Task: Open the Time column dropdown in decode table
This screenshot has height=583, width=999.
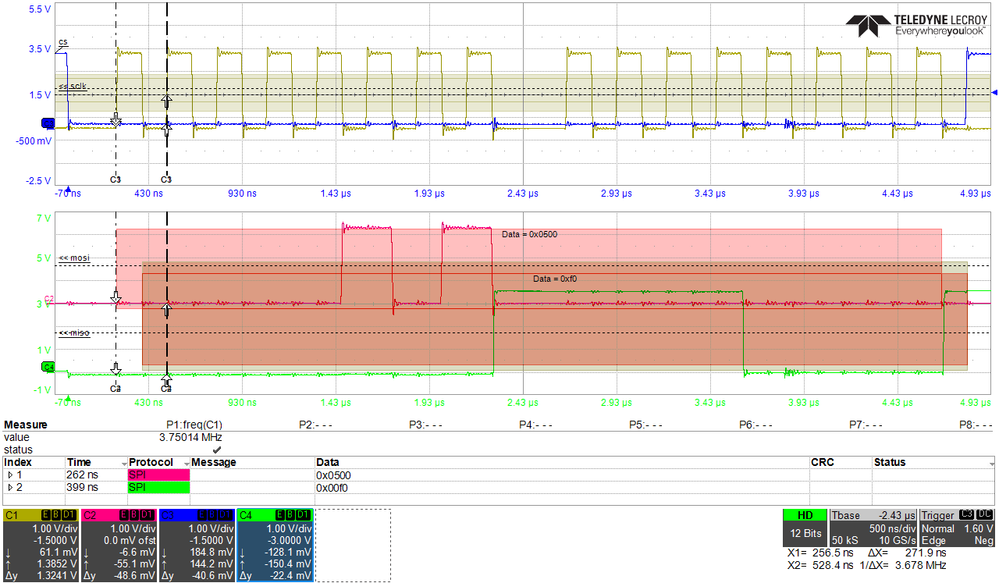Action: 122,462
